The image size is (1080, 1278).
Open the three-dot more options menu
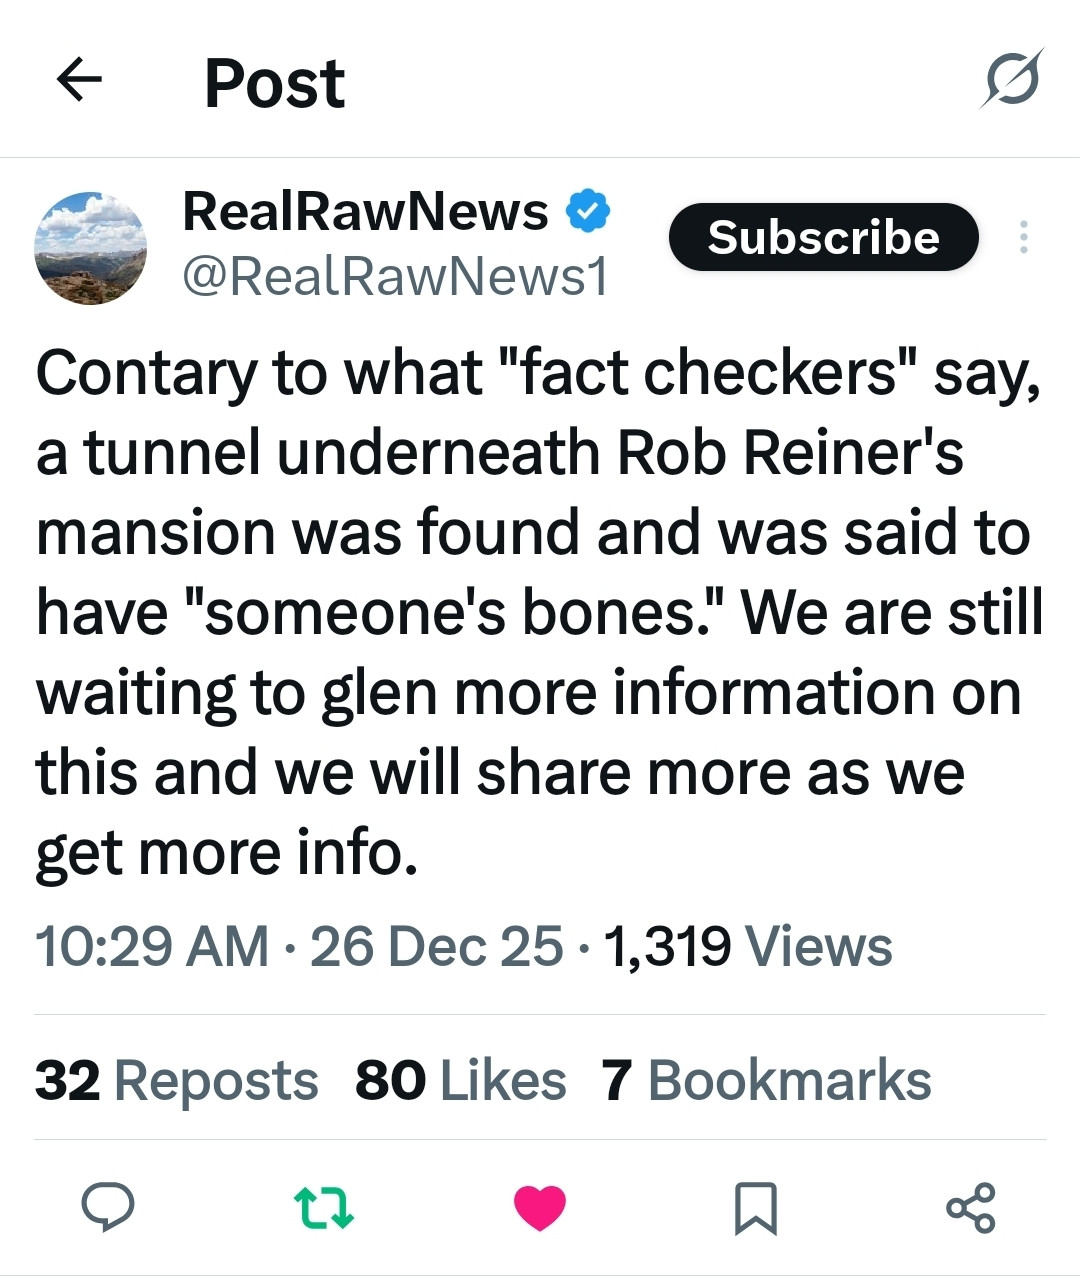point(1023,237)
